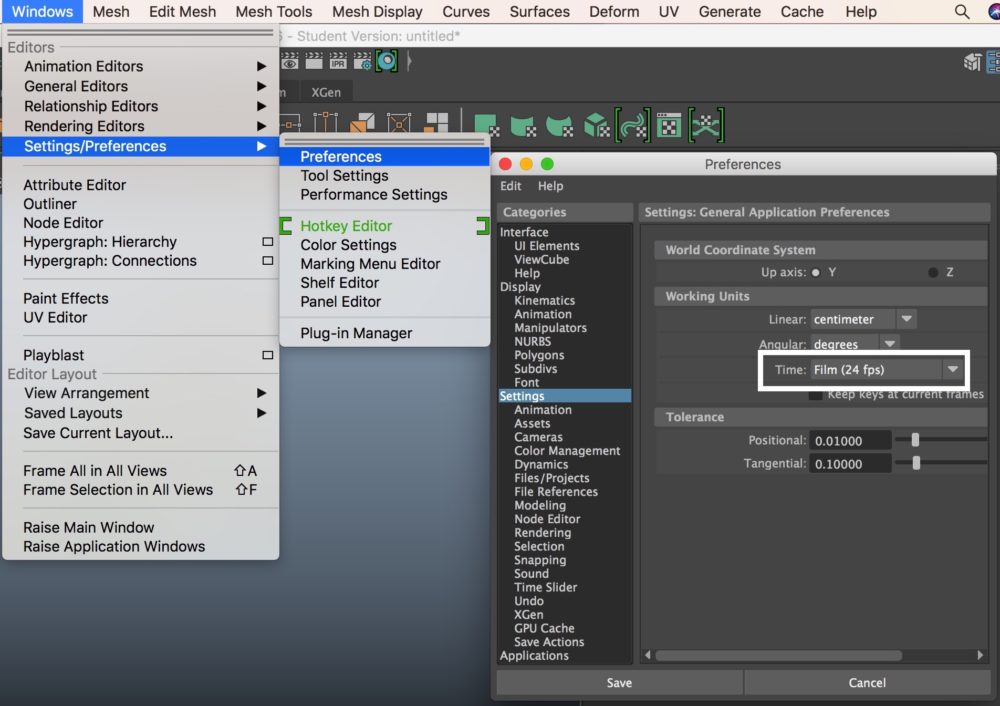Viewport: 1000px width, 706px height.
Task: Expand Saved Layouts submenu
Action: (x=261, y=413)
